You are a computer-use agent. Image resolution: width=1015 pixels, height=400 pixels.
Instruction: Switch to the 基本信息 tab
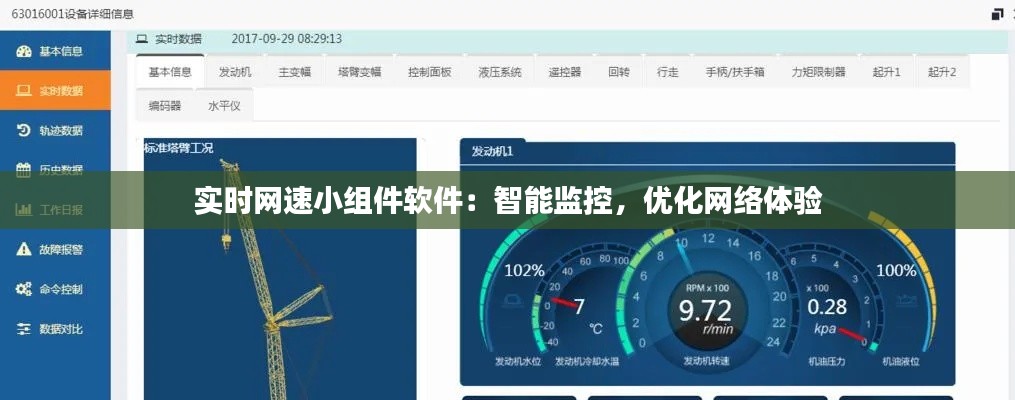[x=170, y=71]
